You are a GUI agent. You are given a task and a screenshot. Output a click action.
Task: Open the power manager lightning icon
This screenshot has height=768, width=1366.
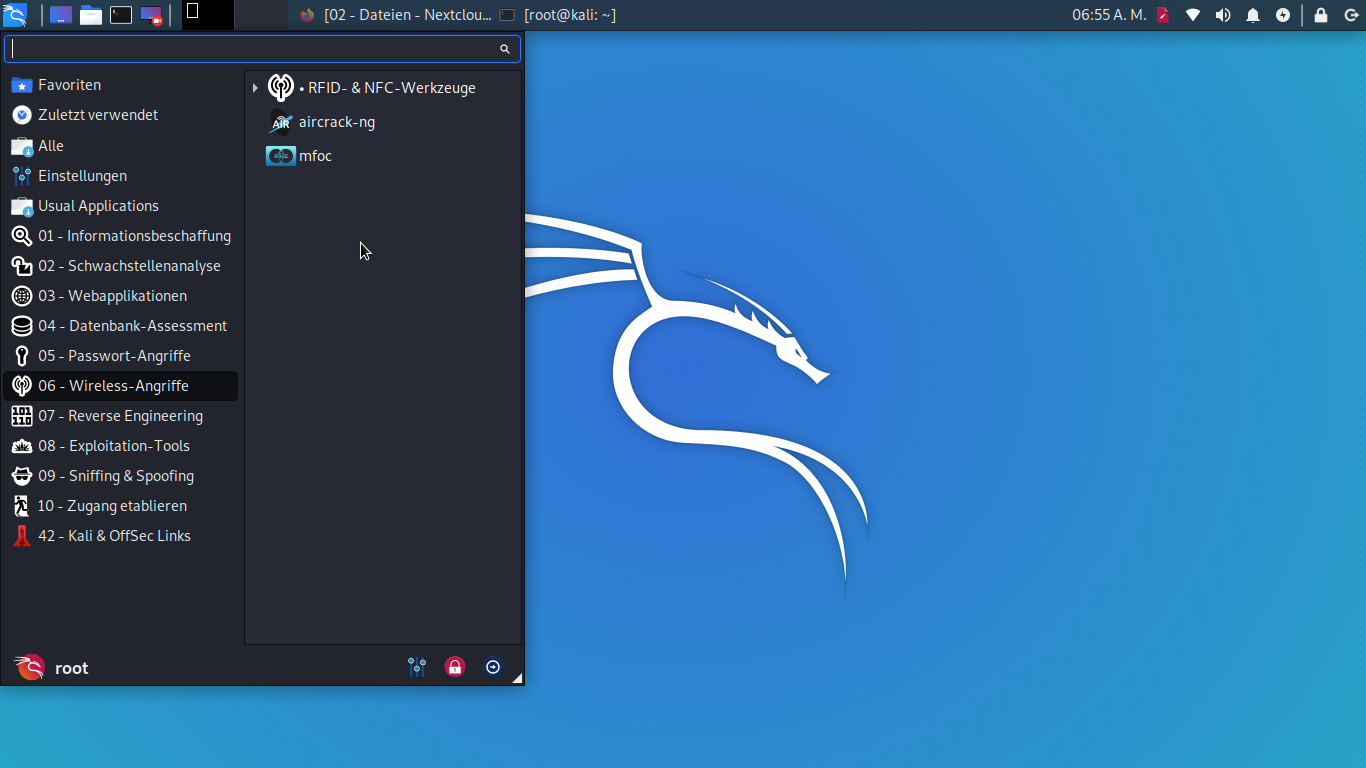[x=1283, y=15]
